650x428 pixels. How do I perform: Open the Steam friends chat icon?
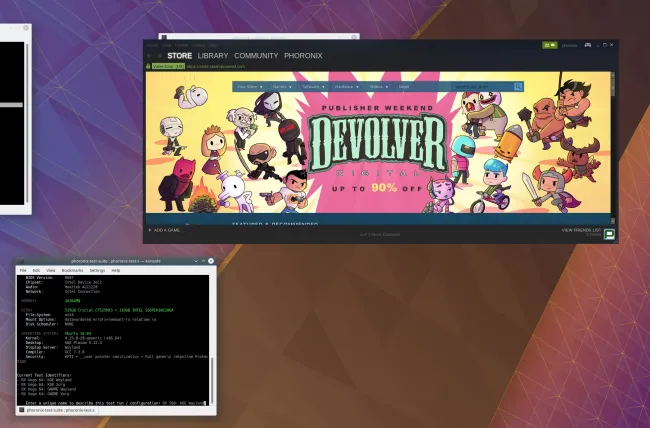pyautogui.click(x=609, y=234)
